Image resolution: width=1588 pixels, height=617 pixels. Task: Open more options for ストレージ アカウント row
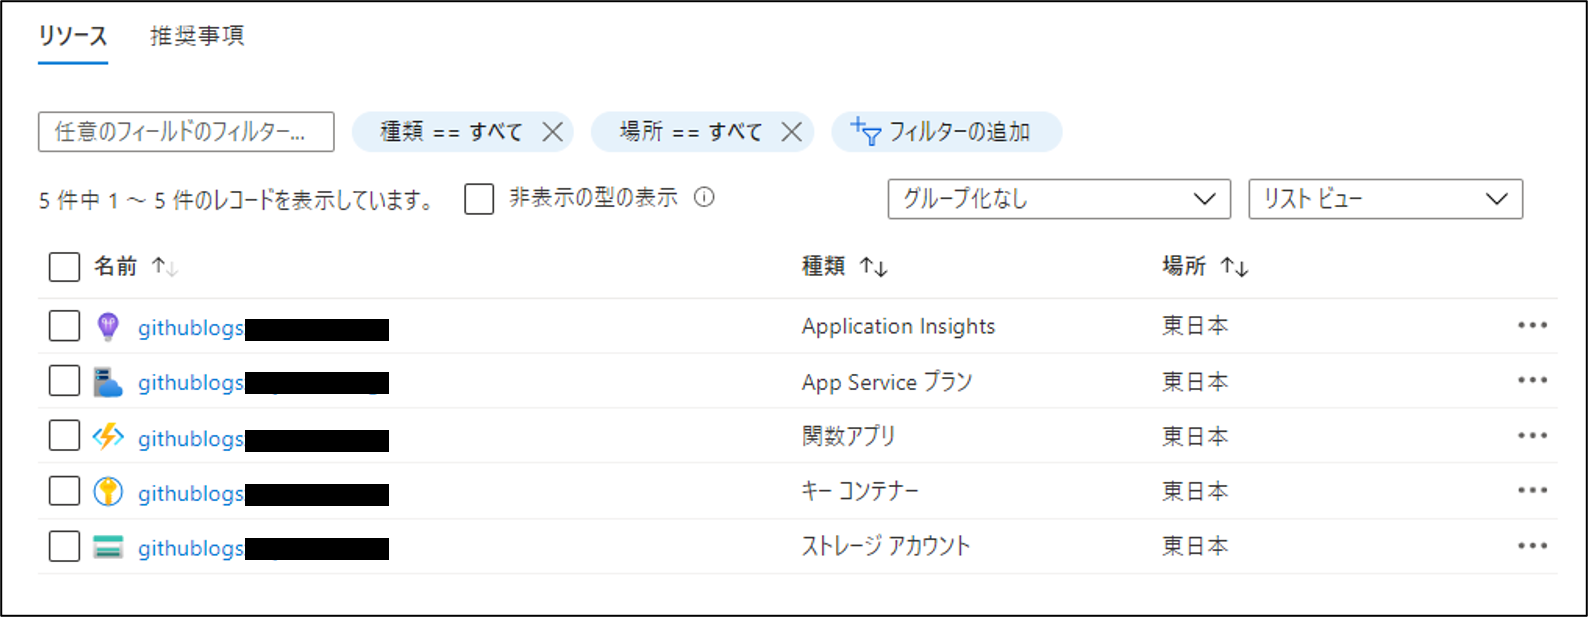pos(1532,545)
